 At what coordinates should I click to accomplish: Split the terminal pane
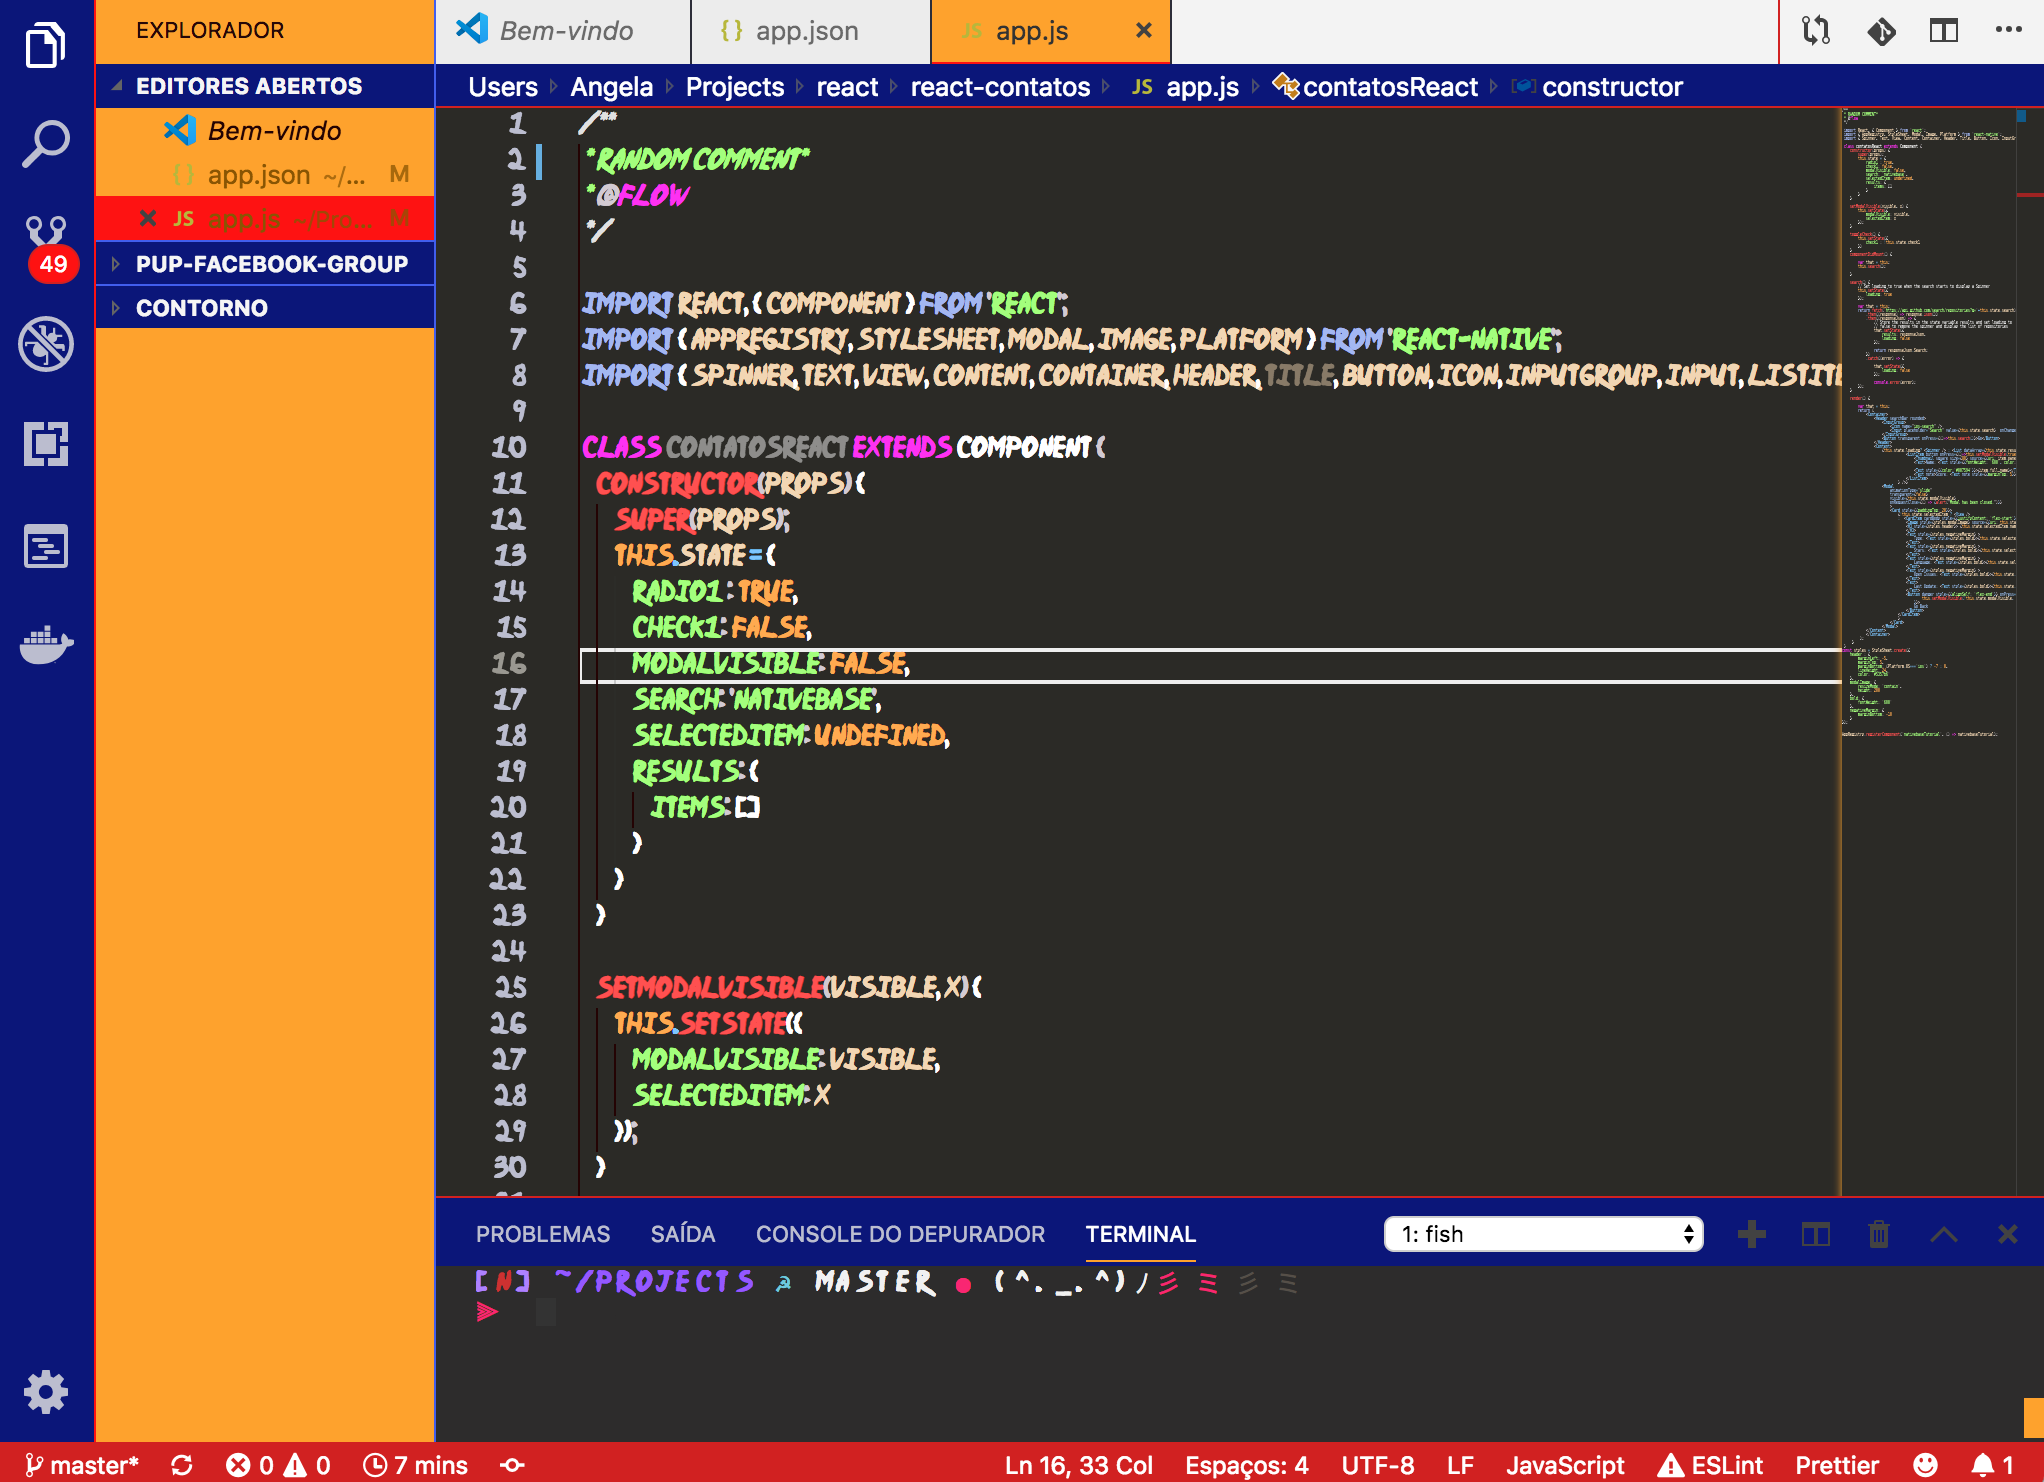(1815, 1234)
